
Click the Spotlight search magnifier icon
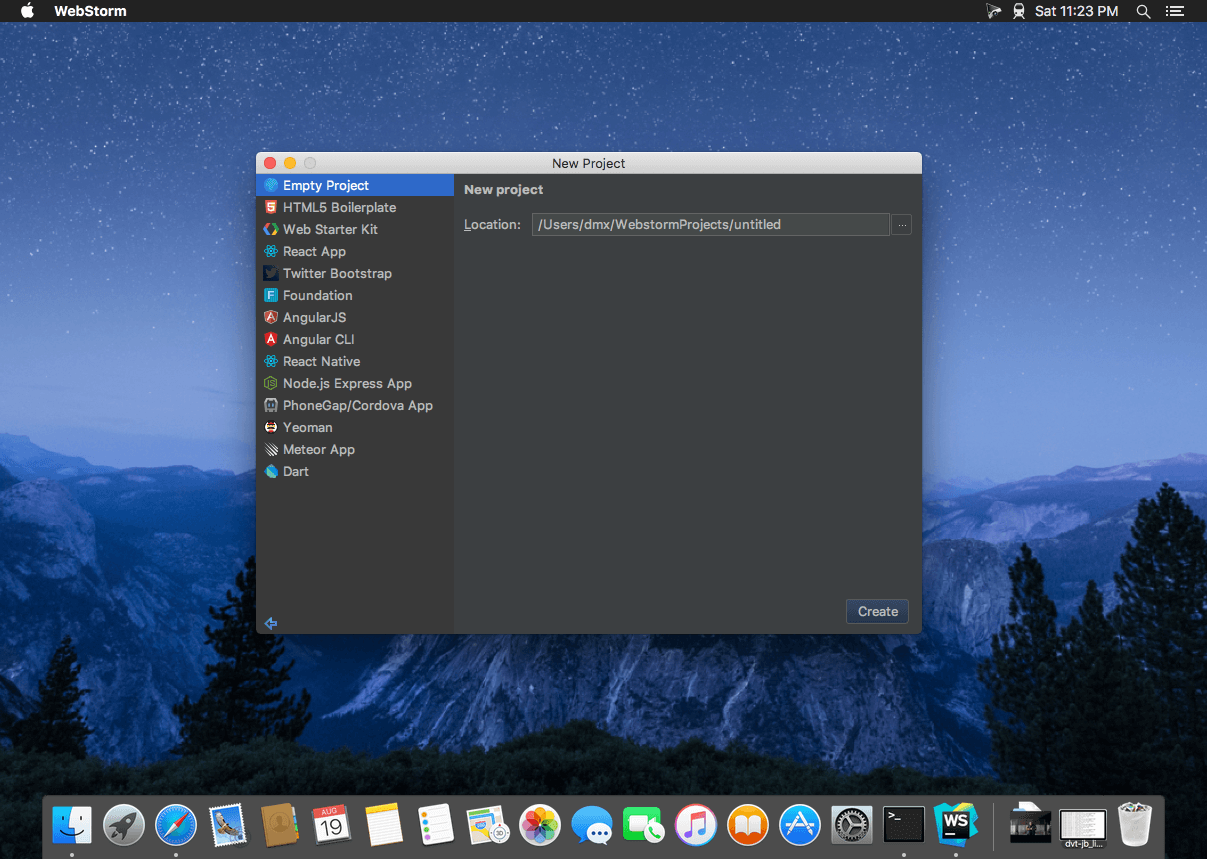(1143, 11)
